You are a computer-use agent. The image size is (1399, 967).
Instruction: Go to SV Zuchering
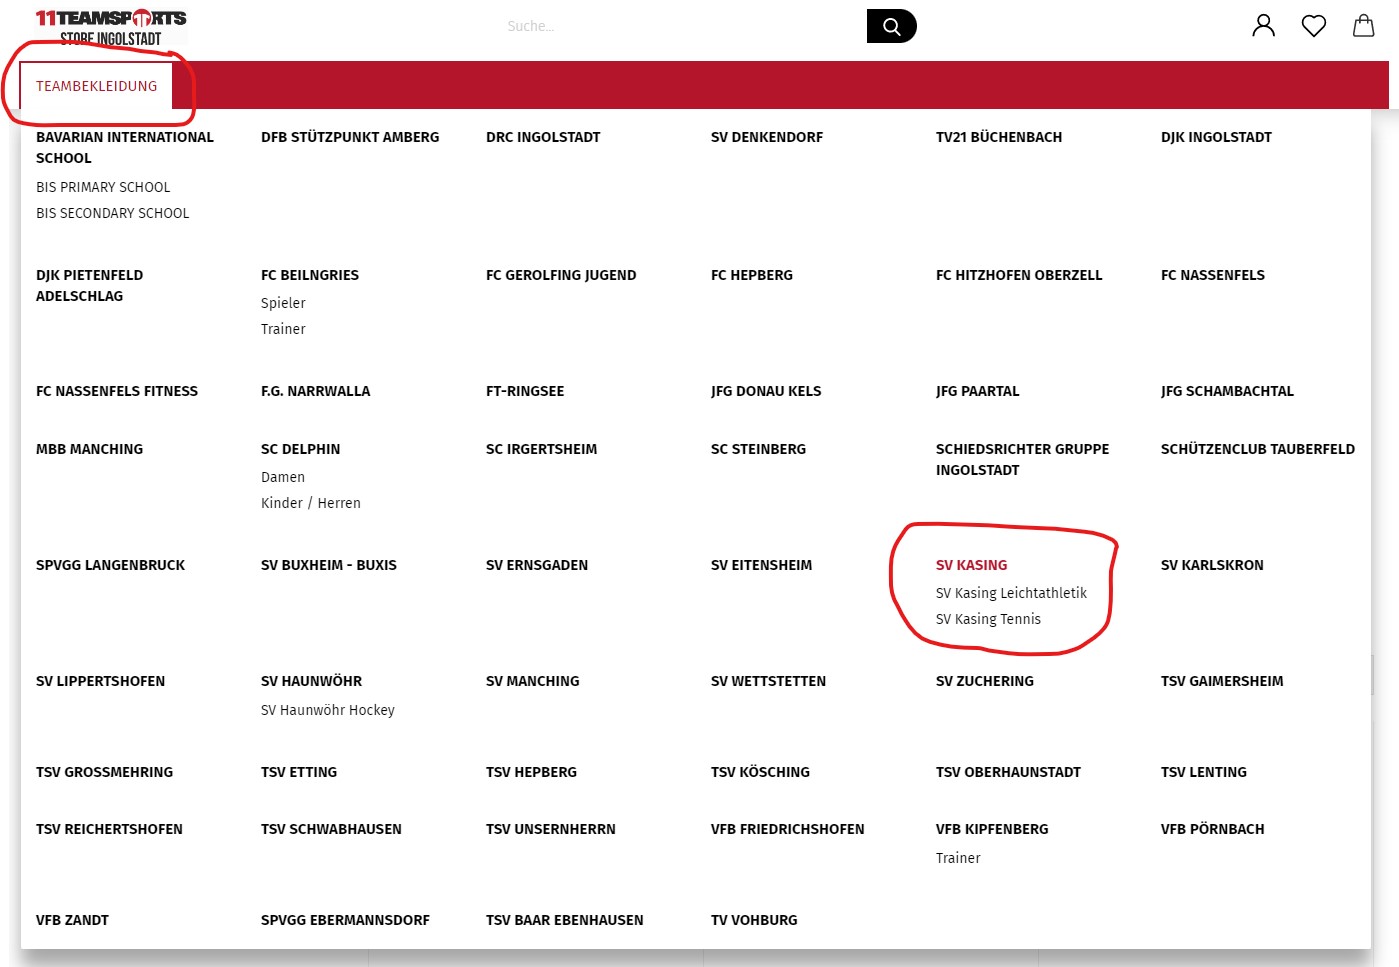tap(985, 681)
